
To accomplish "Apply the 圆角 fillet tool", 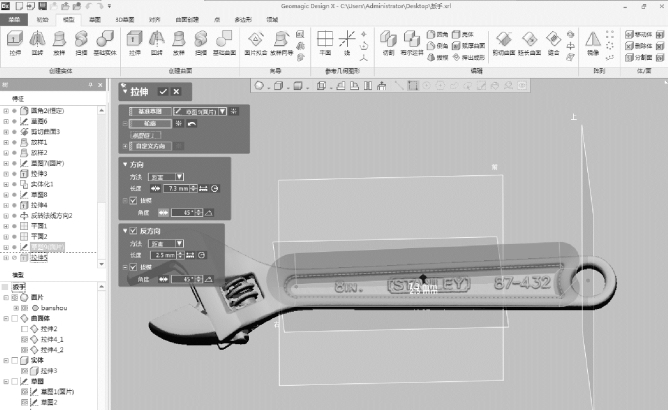I will click(437, 34).
